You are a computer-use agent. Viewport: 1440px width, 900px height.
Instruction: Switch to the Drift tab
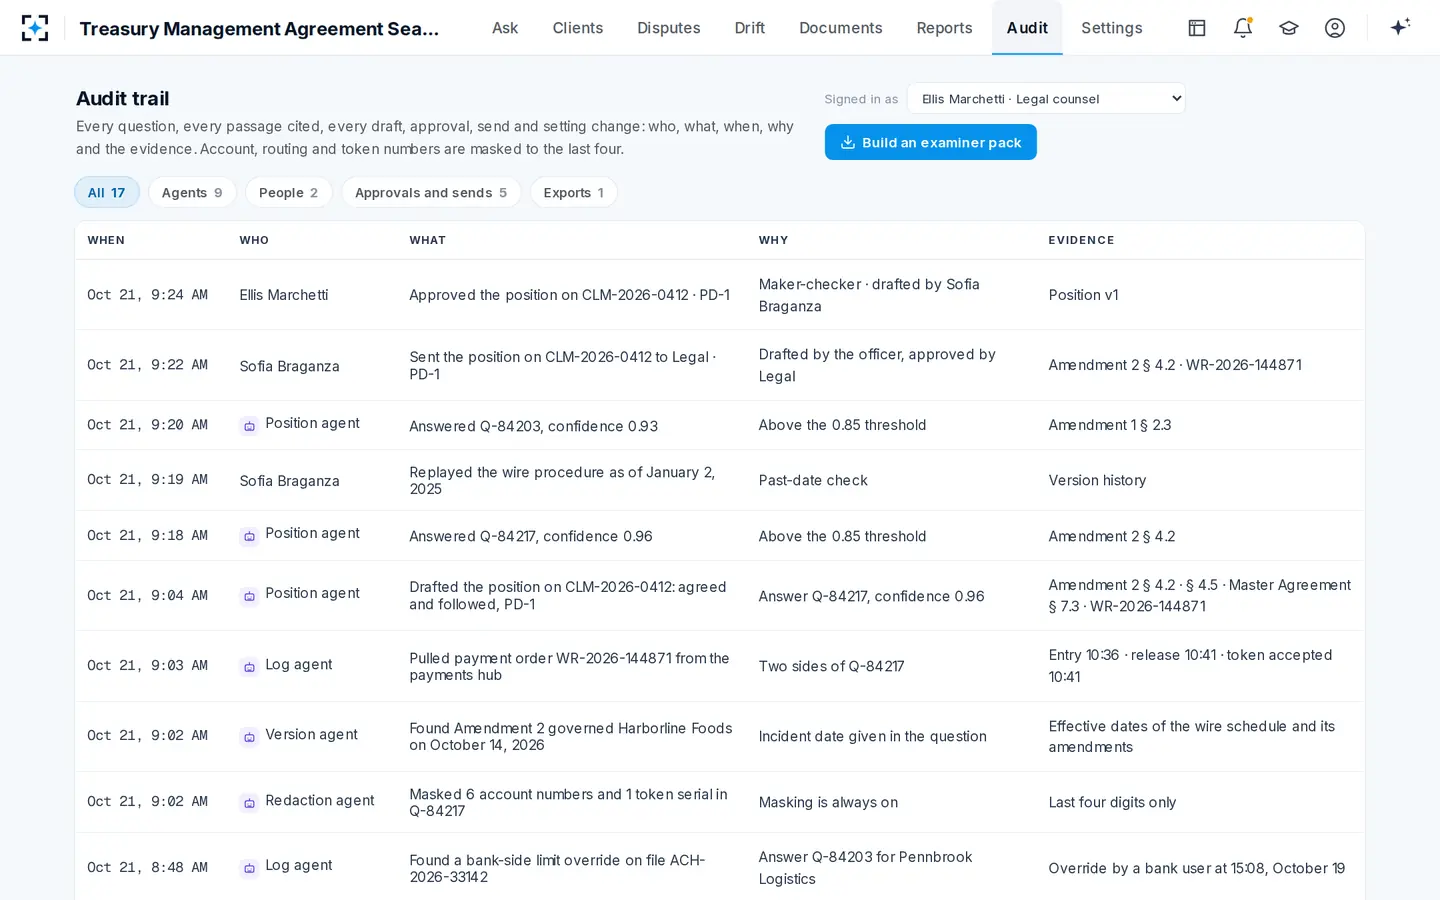(x=750, y=28)
